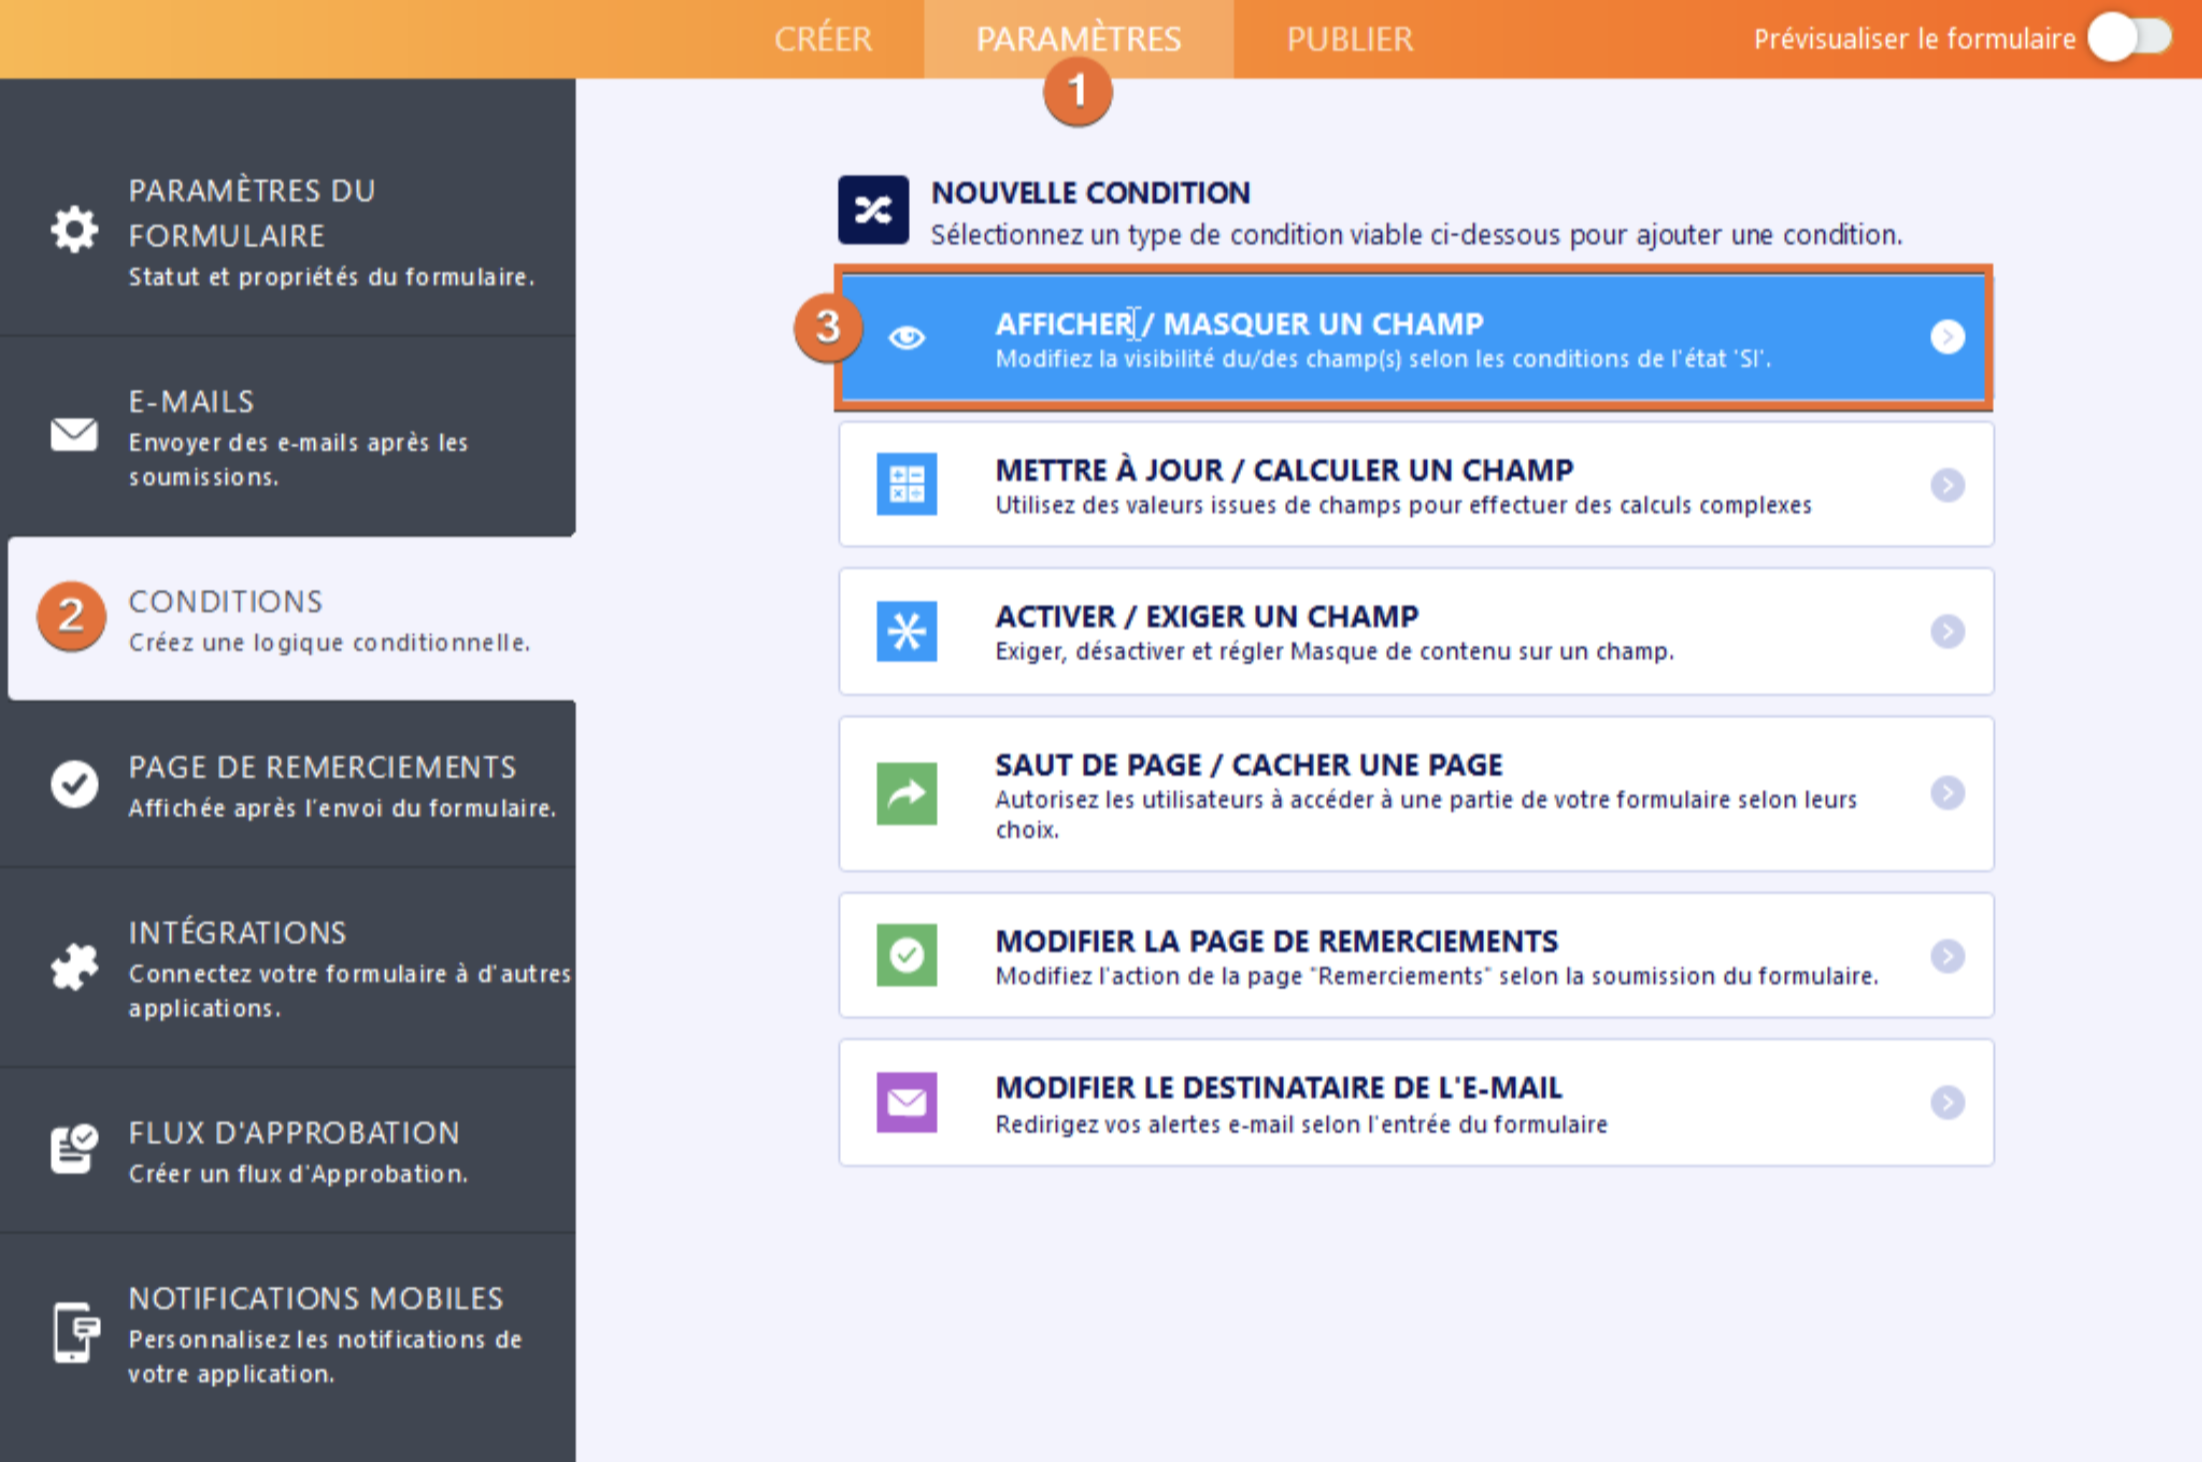Click the asterisk icon for Activer / Exiger
This screenshot has height=1462, width=2202.
click(x=906, y=632)
